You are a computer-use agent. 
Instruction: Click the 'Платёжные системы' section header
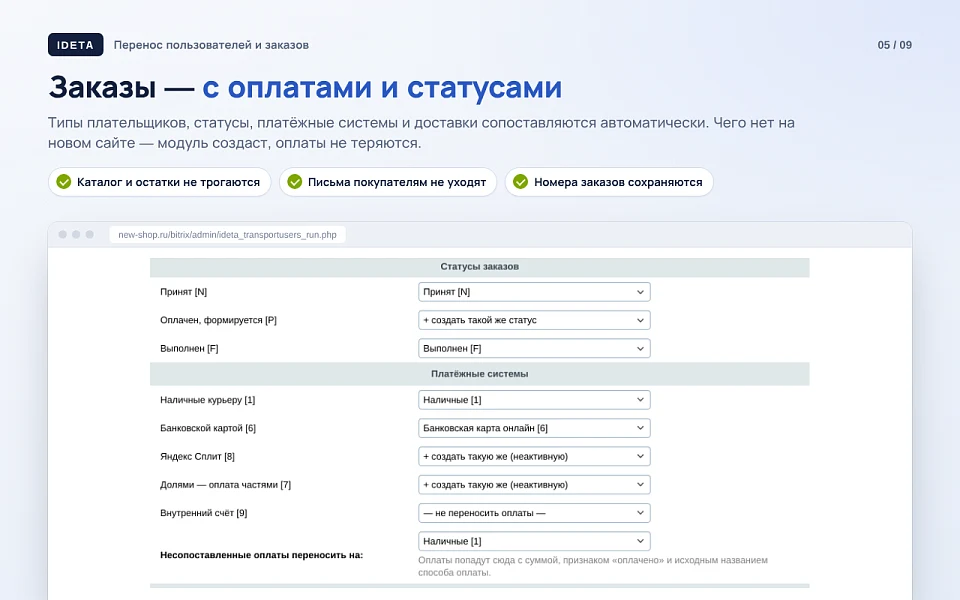pyautogui.click(x=479, y=374)
